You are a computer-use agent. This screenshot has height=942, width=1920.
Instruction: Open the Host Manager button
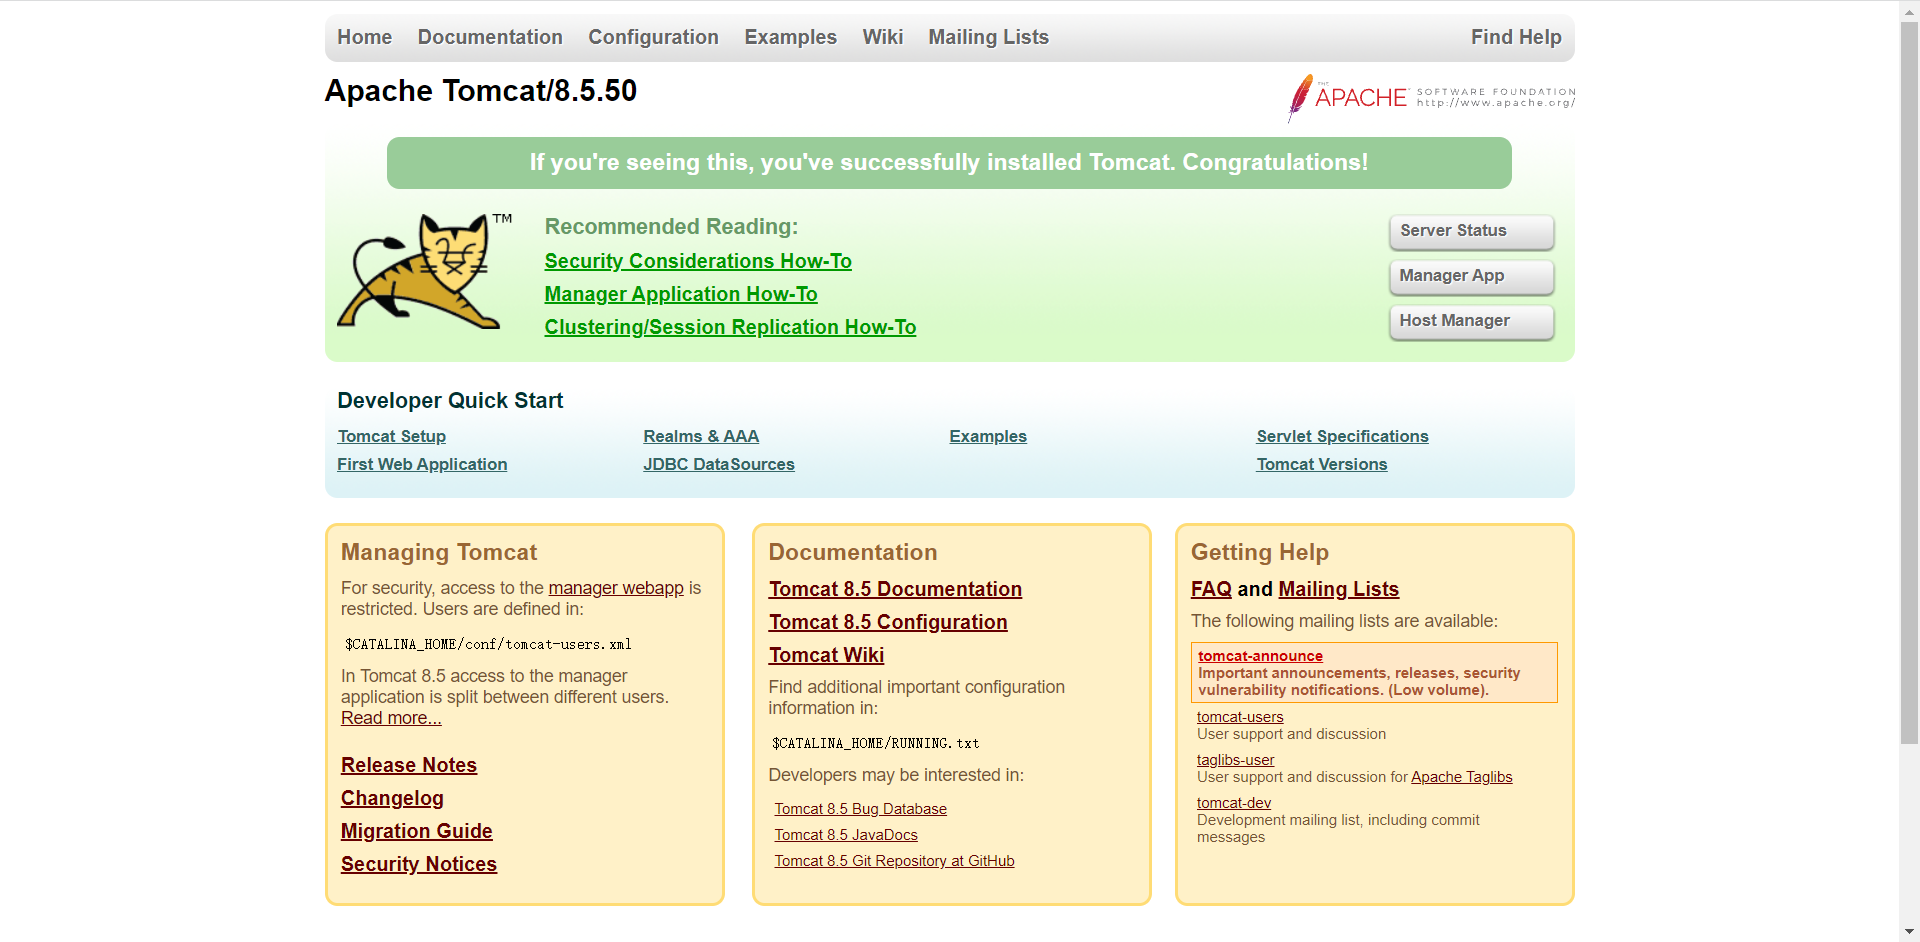1471,321
